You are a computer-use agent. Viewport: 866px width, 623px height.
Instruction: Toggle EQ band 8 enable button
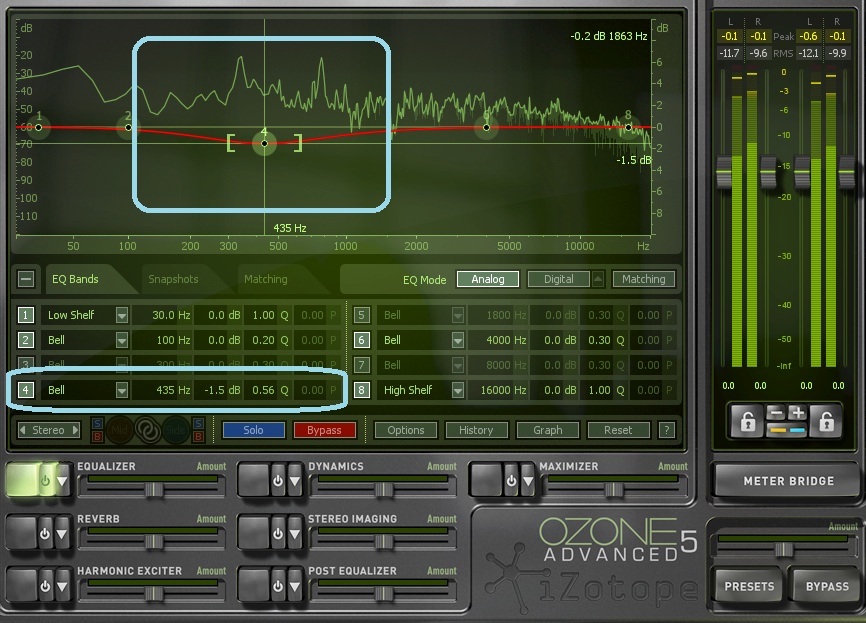[x=361, y=390]
